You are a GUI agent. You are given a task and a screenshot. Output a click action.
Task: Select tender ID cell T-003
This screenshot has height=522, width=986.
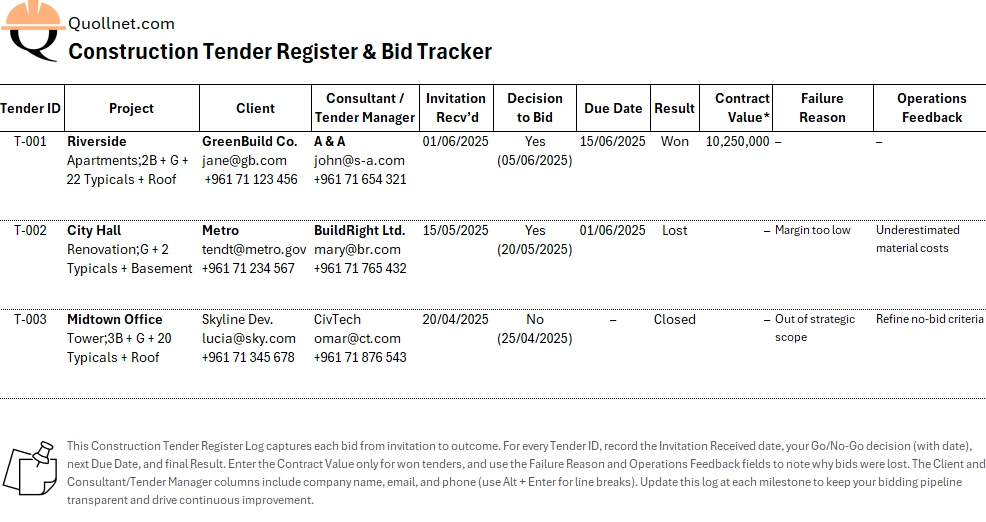pyautogui.click(x=30, y=319)
